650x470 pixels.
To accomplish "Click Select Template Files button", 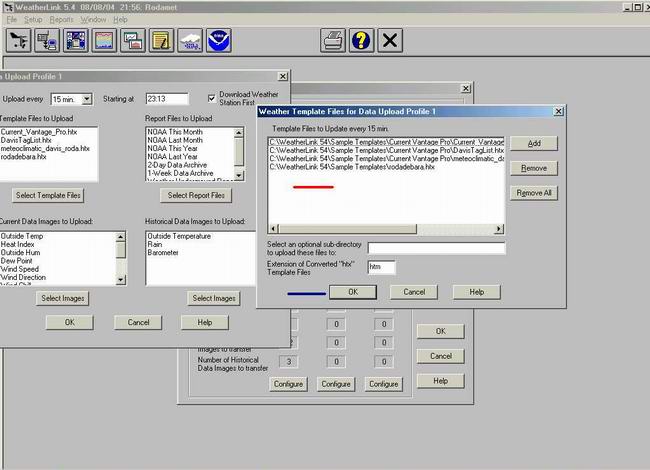I will [x=48, y=195].
